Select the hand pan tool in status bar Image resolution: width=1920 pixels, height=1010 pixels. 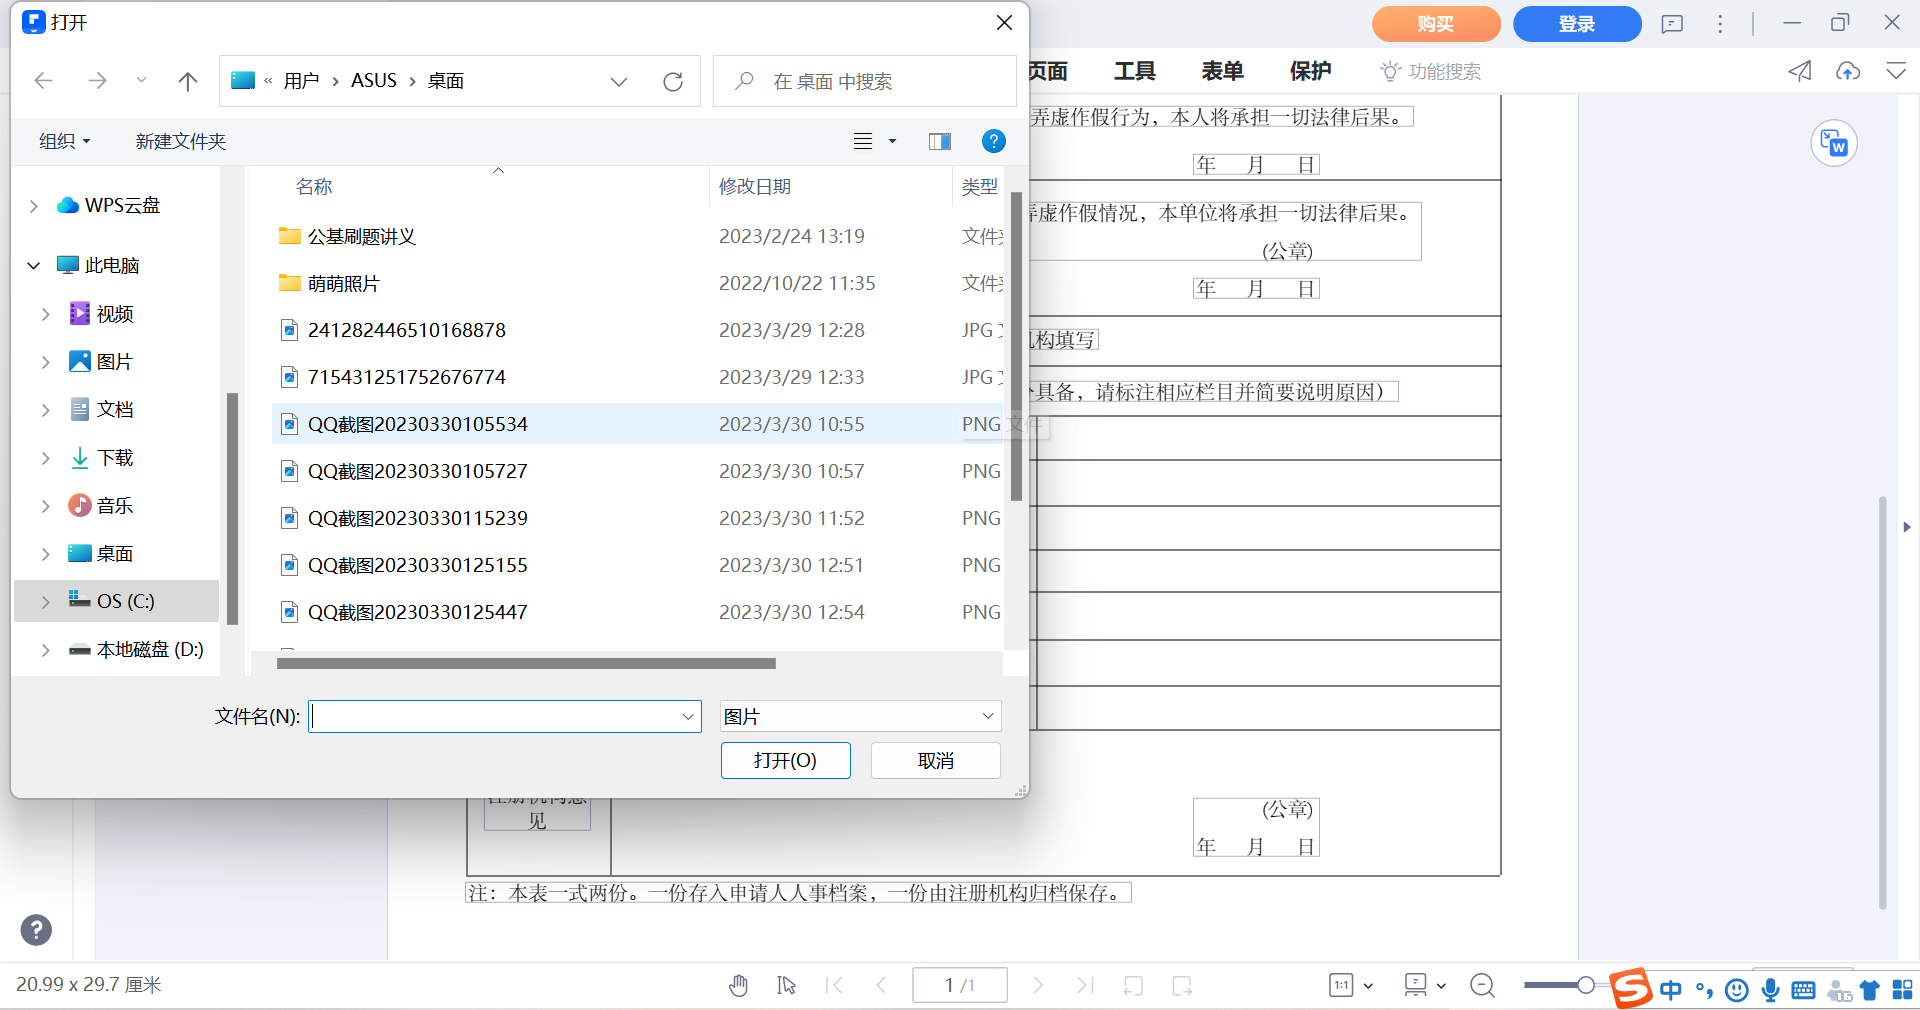(x=738, y=985)
